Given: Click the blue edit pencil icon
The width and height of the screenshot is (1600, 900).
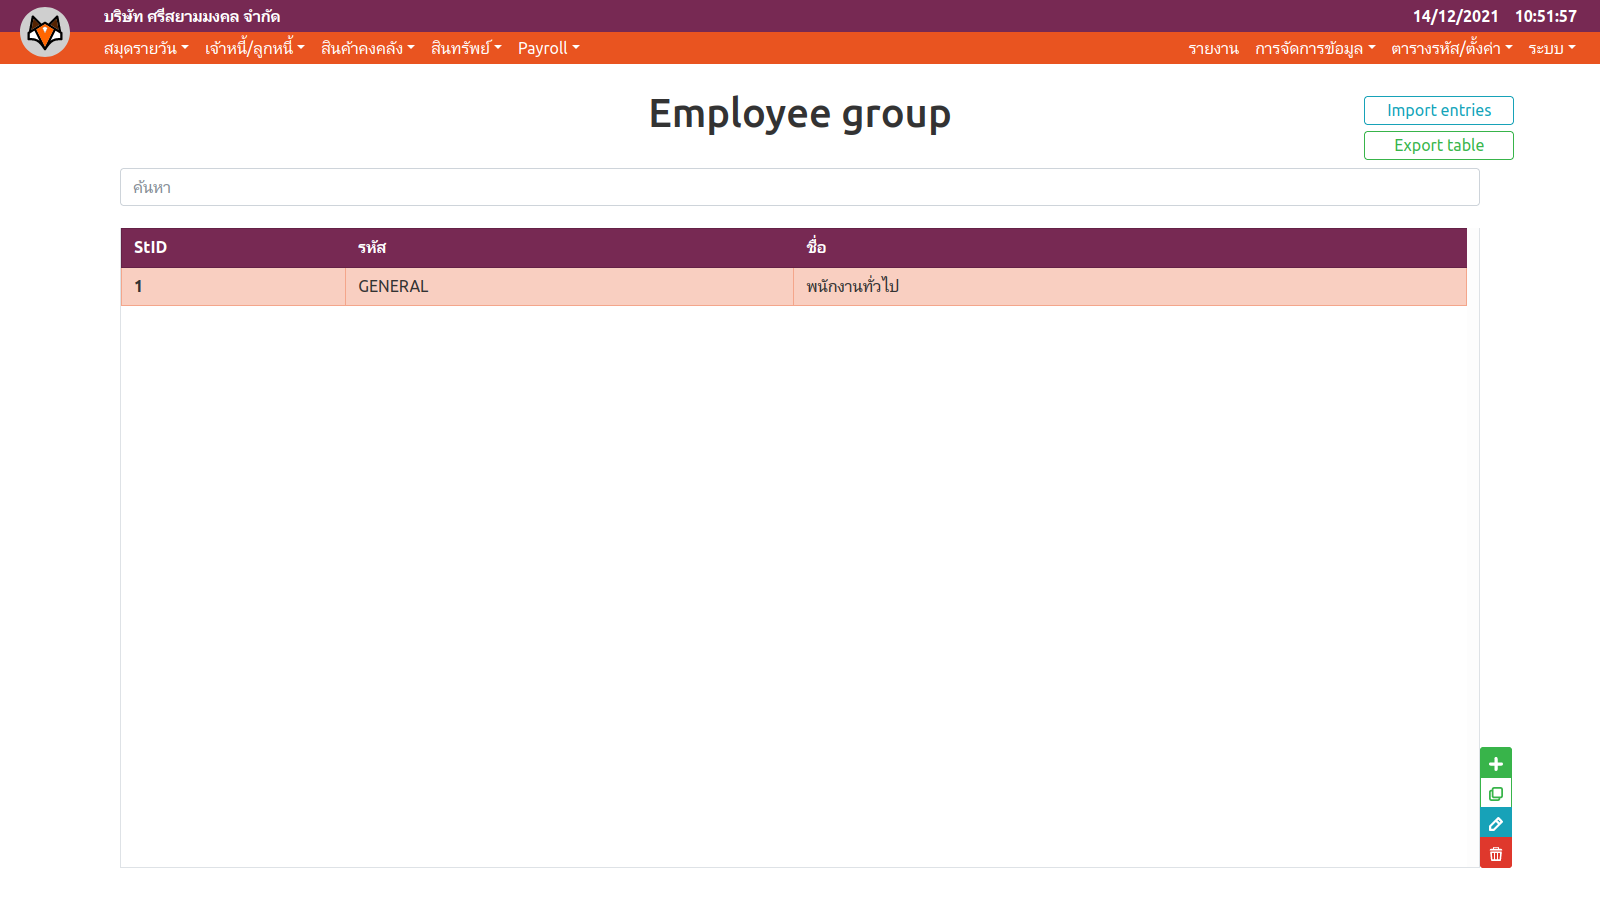Looking at the screenshot, I should (1495, 823).
